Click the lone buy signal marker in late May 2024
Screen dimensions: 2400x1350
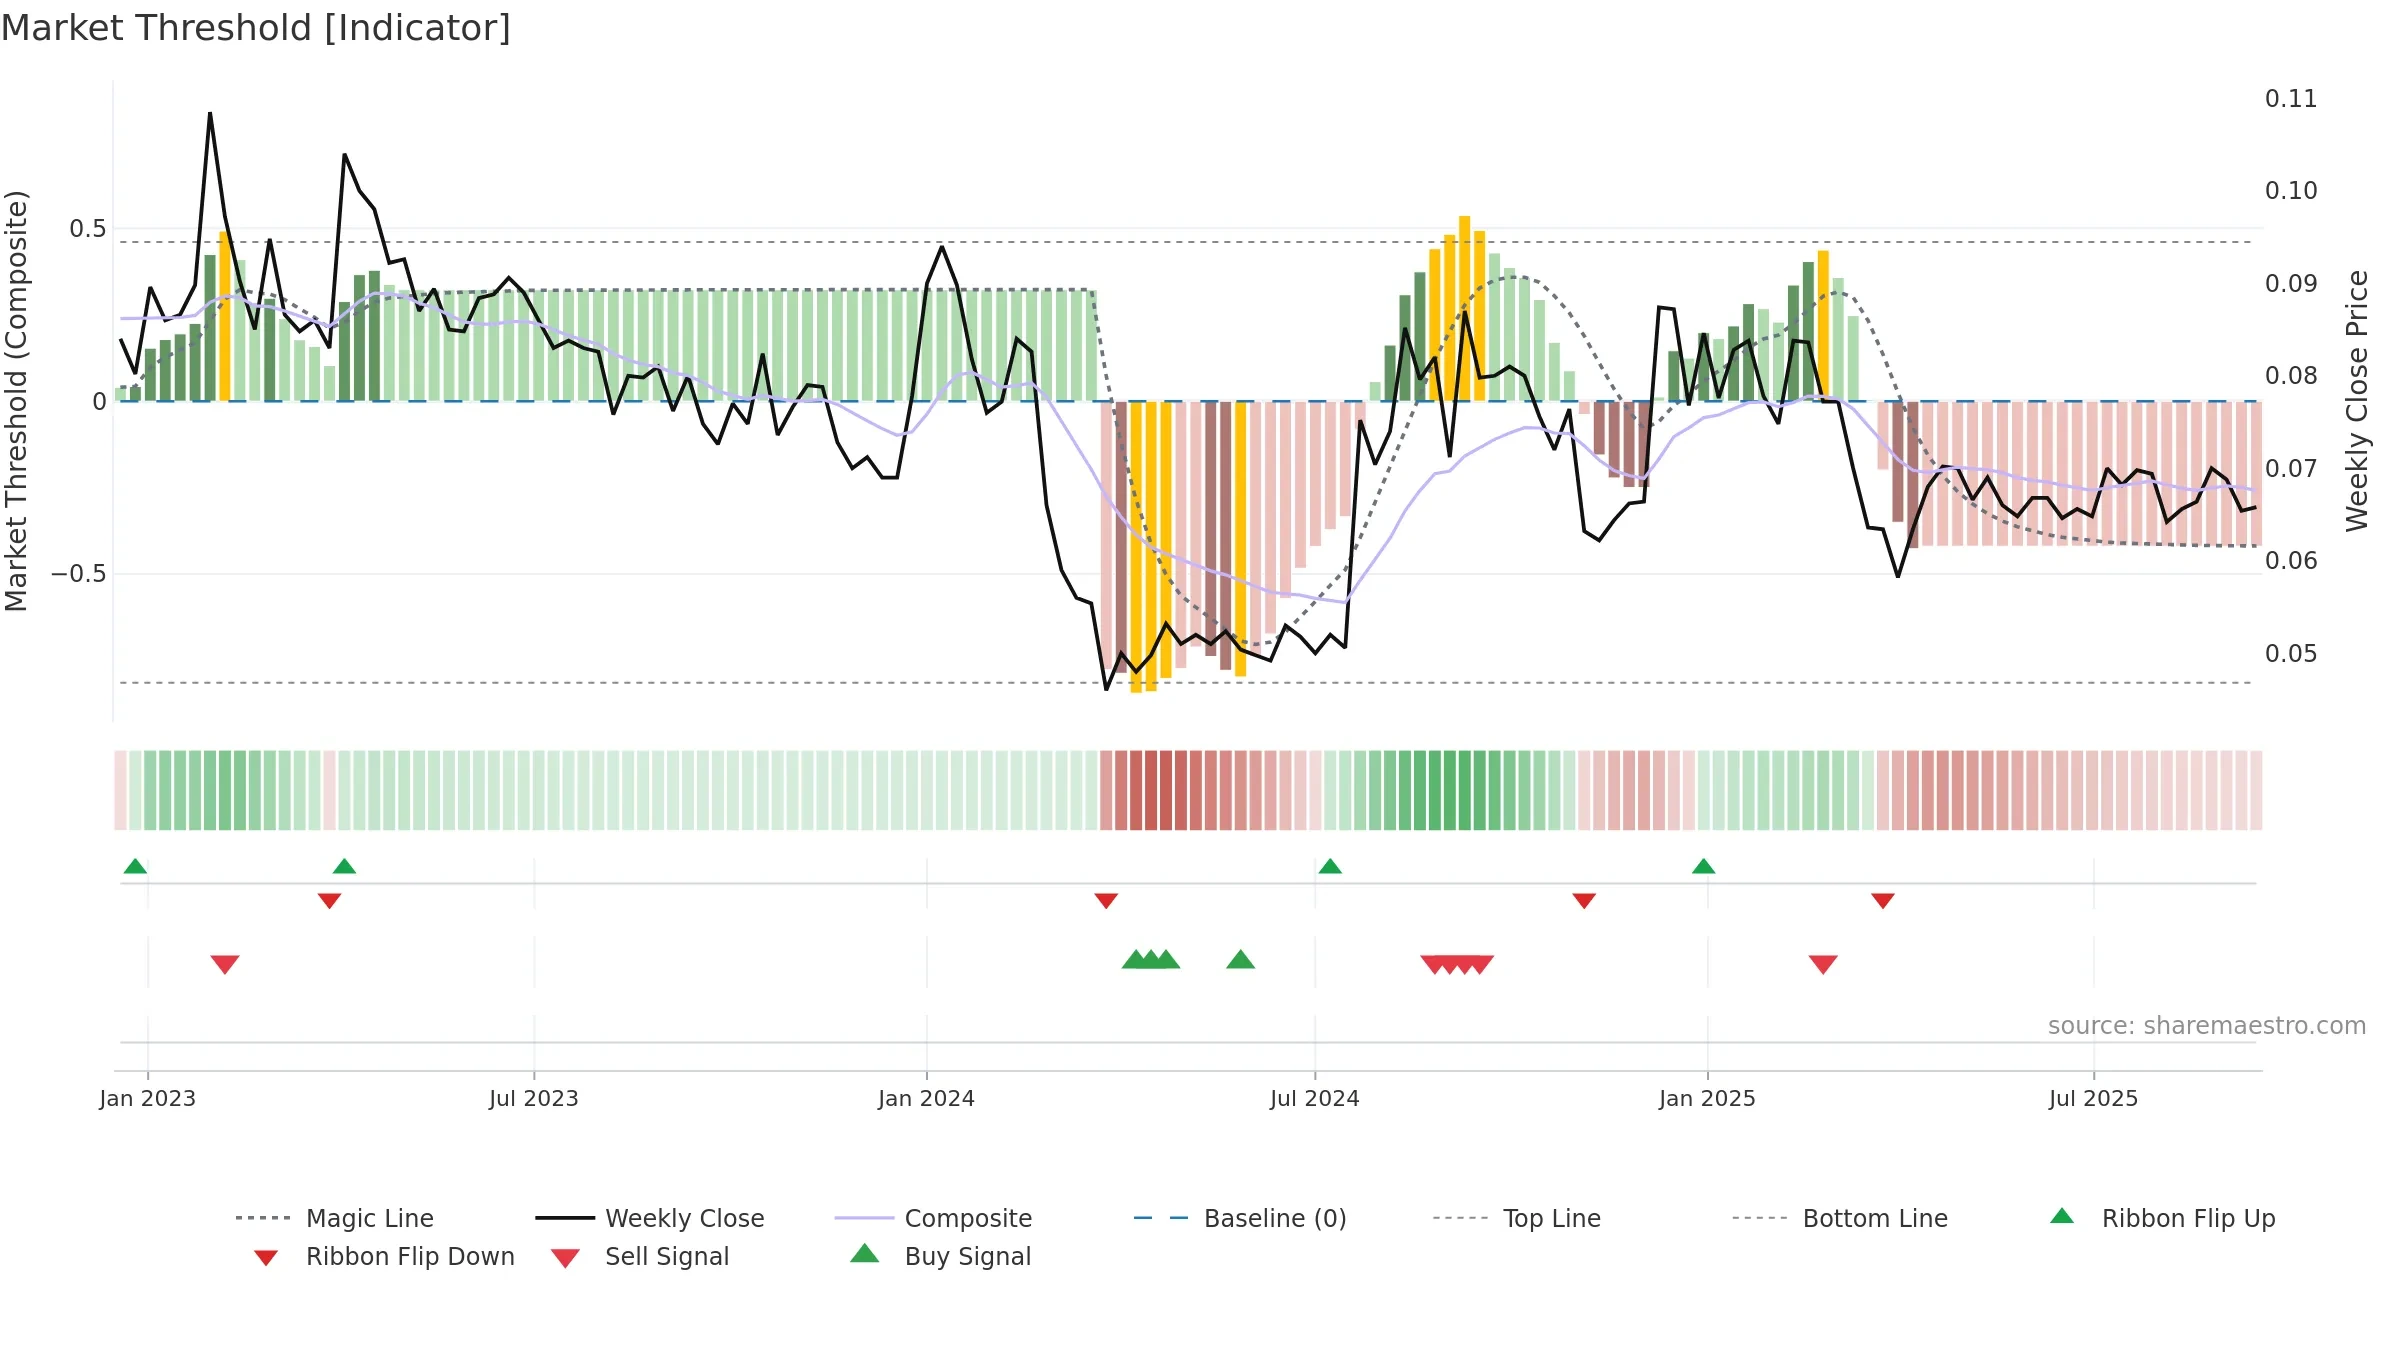click(1241, 959)
